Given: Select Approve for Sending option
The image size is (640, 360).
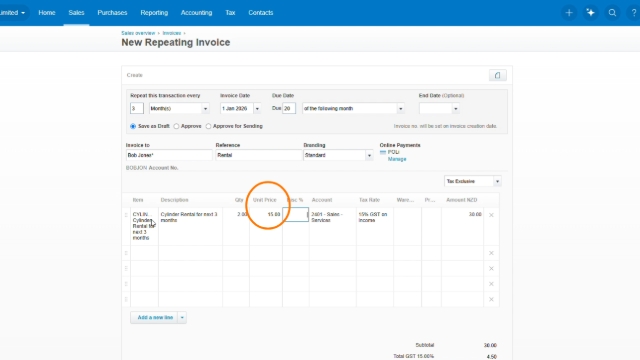Looking at the screenshot, I should [x=209, y=127].
